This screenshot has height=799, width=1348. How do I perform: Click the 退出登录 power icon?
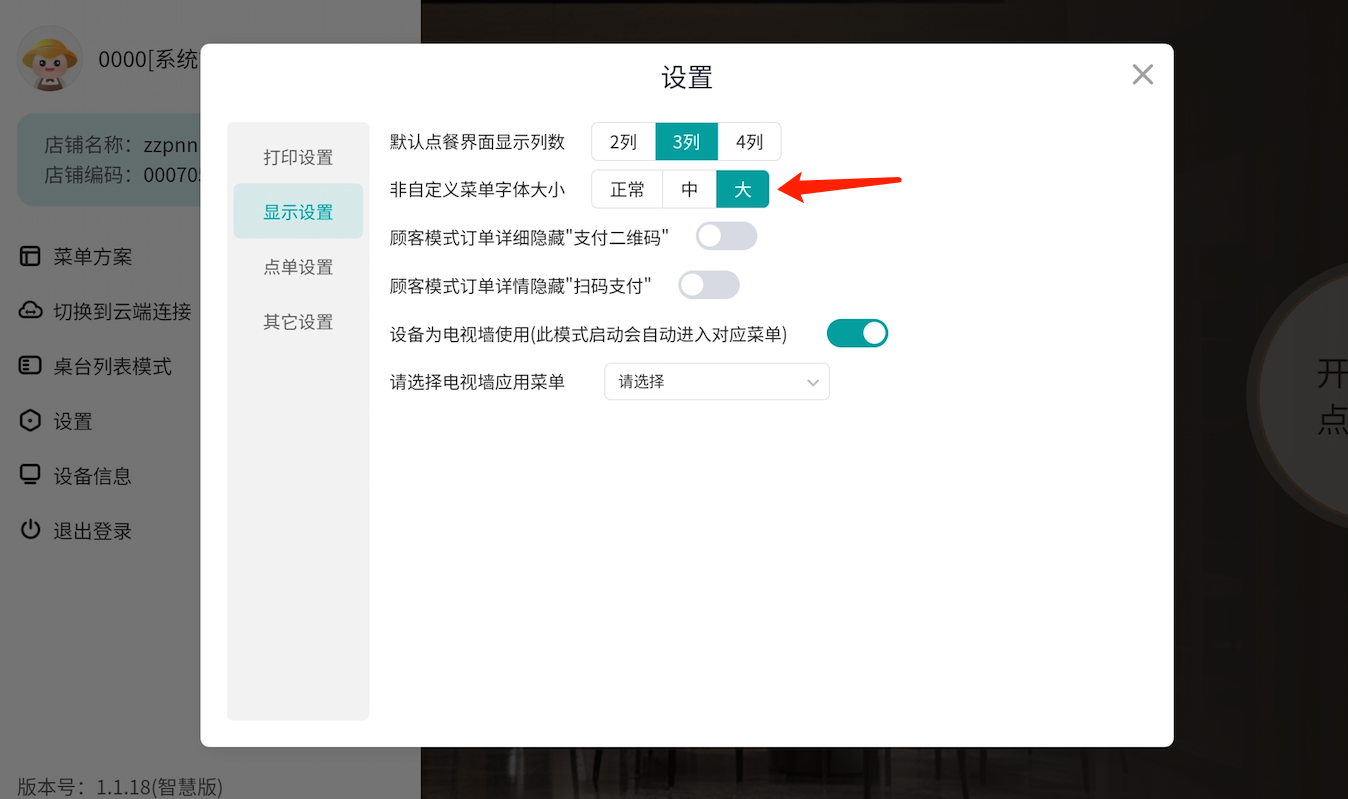click(x=31, y=530)
